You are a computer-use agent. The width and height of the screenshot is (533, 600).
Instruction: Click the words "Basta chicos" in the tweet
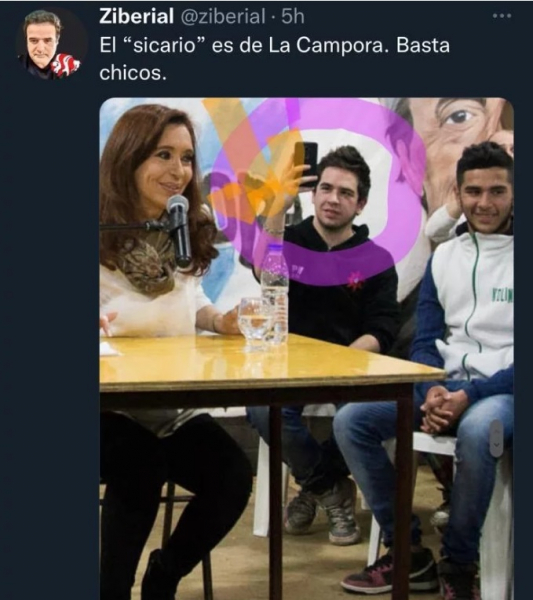(274, 59)
